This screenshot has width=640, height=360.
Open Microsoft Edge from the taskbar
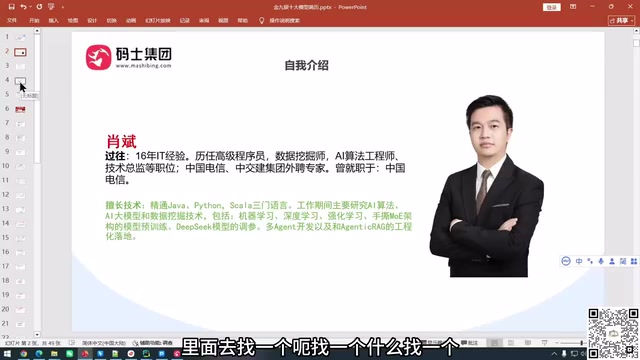(x=39, y=353)
